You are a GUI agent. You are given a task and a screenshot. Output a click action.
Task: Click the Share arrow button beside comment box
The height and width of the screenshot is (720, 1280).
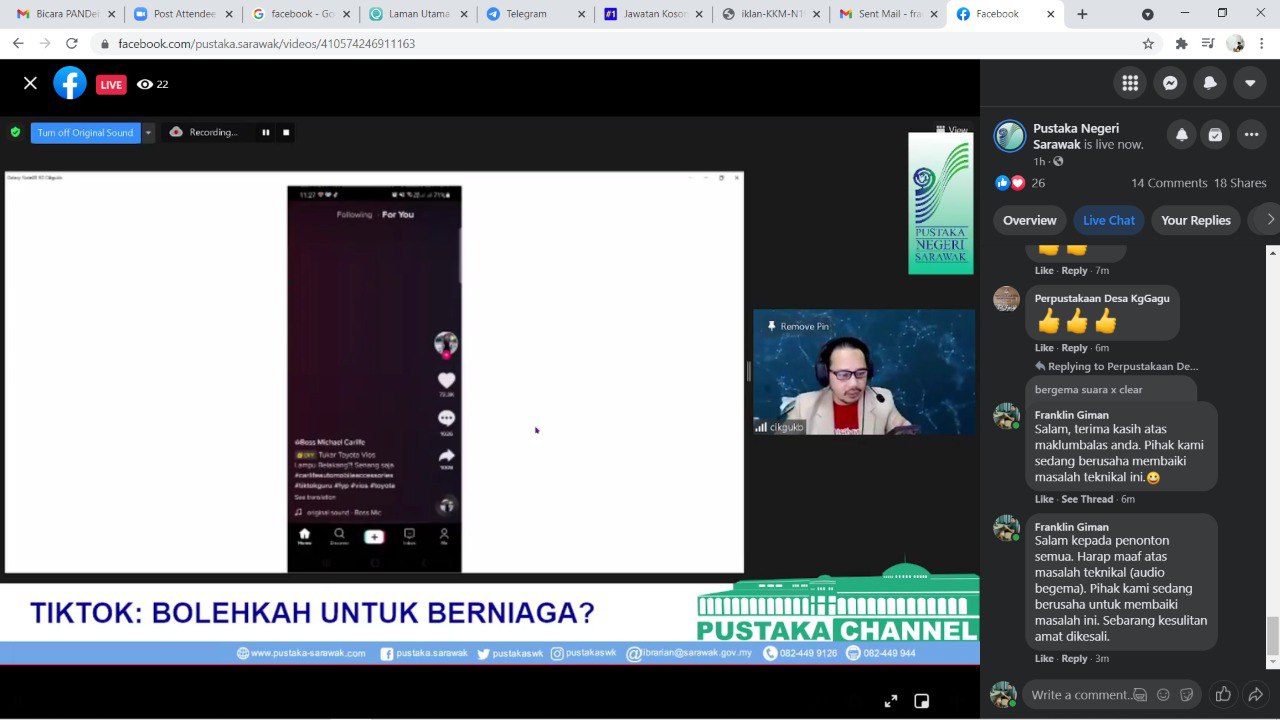pos(1256,694)
